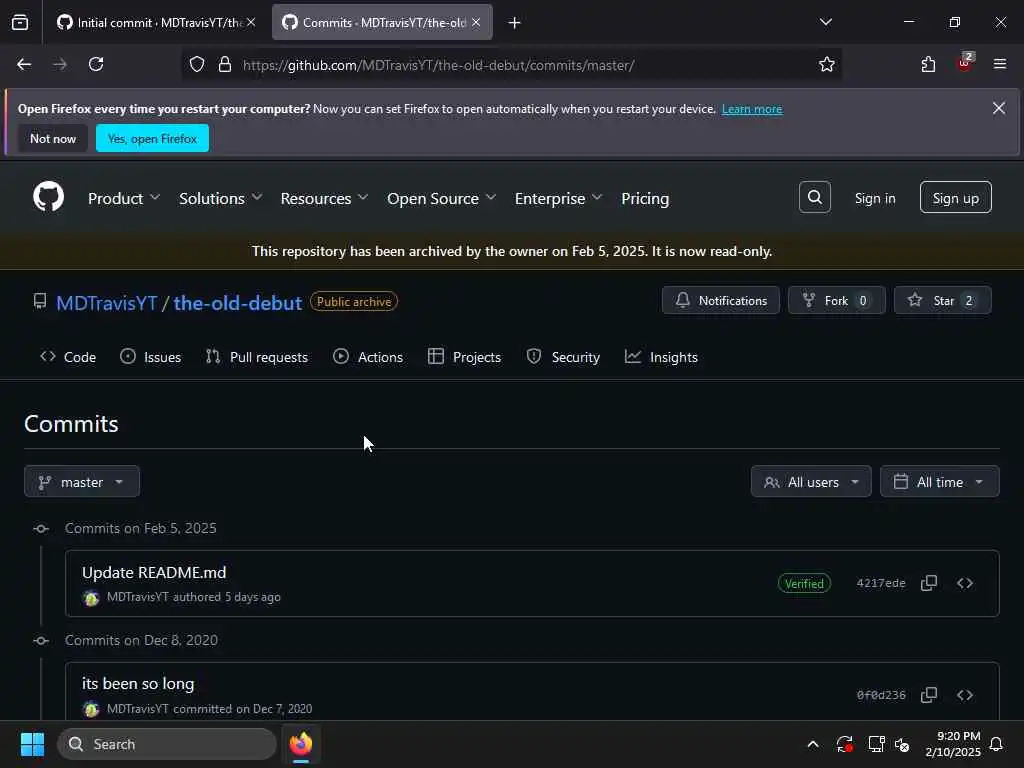
Task: Switch to the Initial commit browser tab
Action: coord(155,22)
